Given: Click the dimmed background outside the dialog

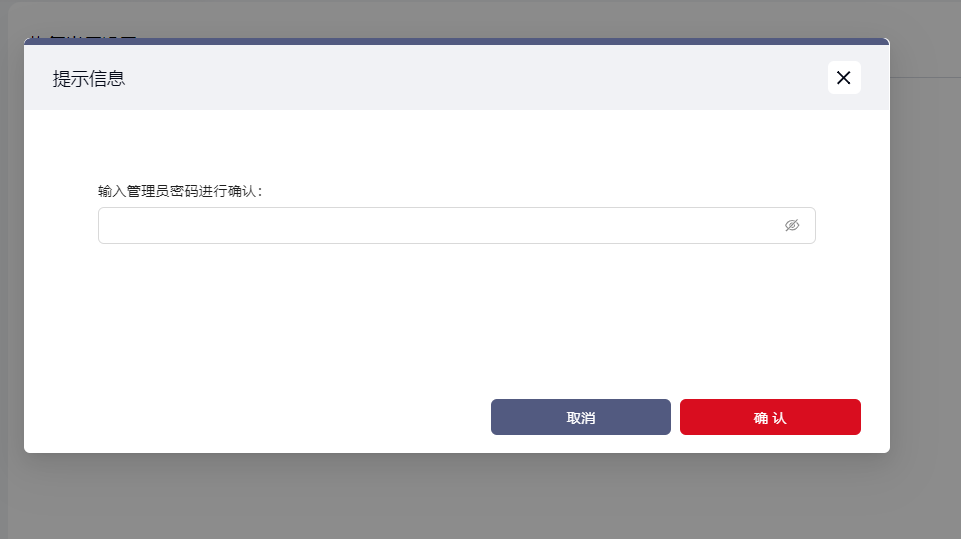Looking at the screenshot, I should [x=478, y=497].
